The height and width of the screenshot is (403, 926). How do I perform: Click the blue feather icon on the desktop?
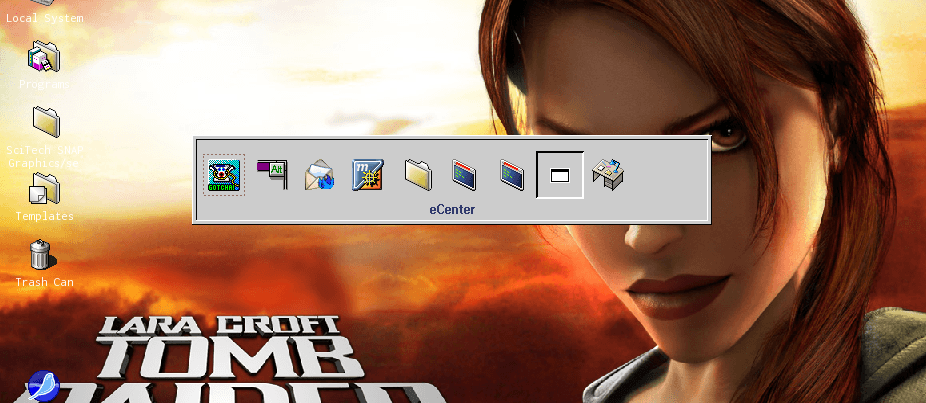pyautogui.click(x=41, y=387)
